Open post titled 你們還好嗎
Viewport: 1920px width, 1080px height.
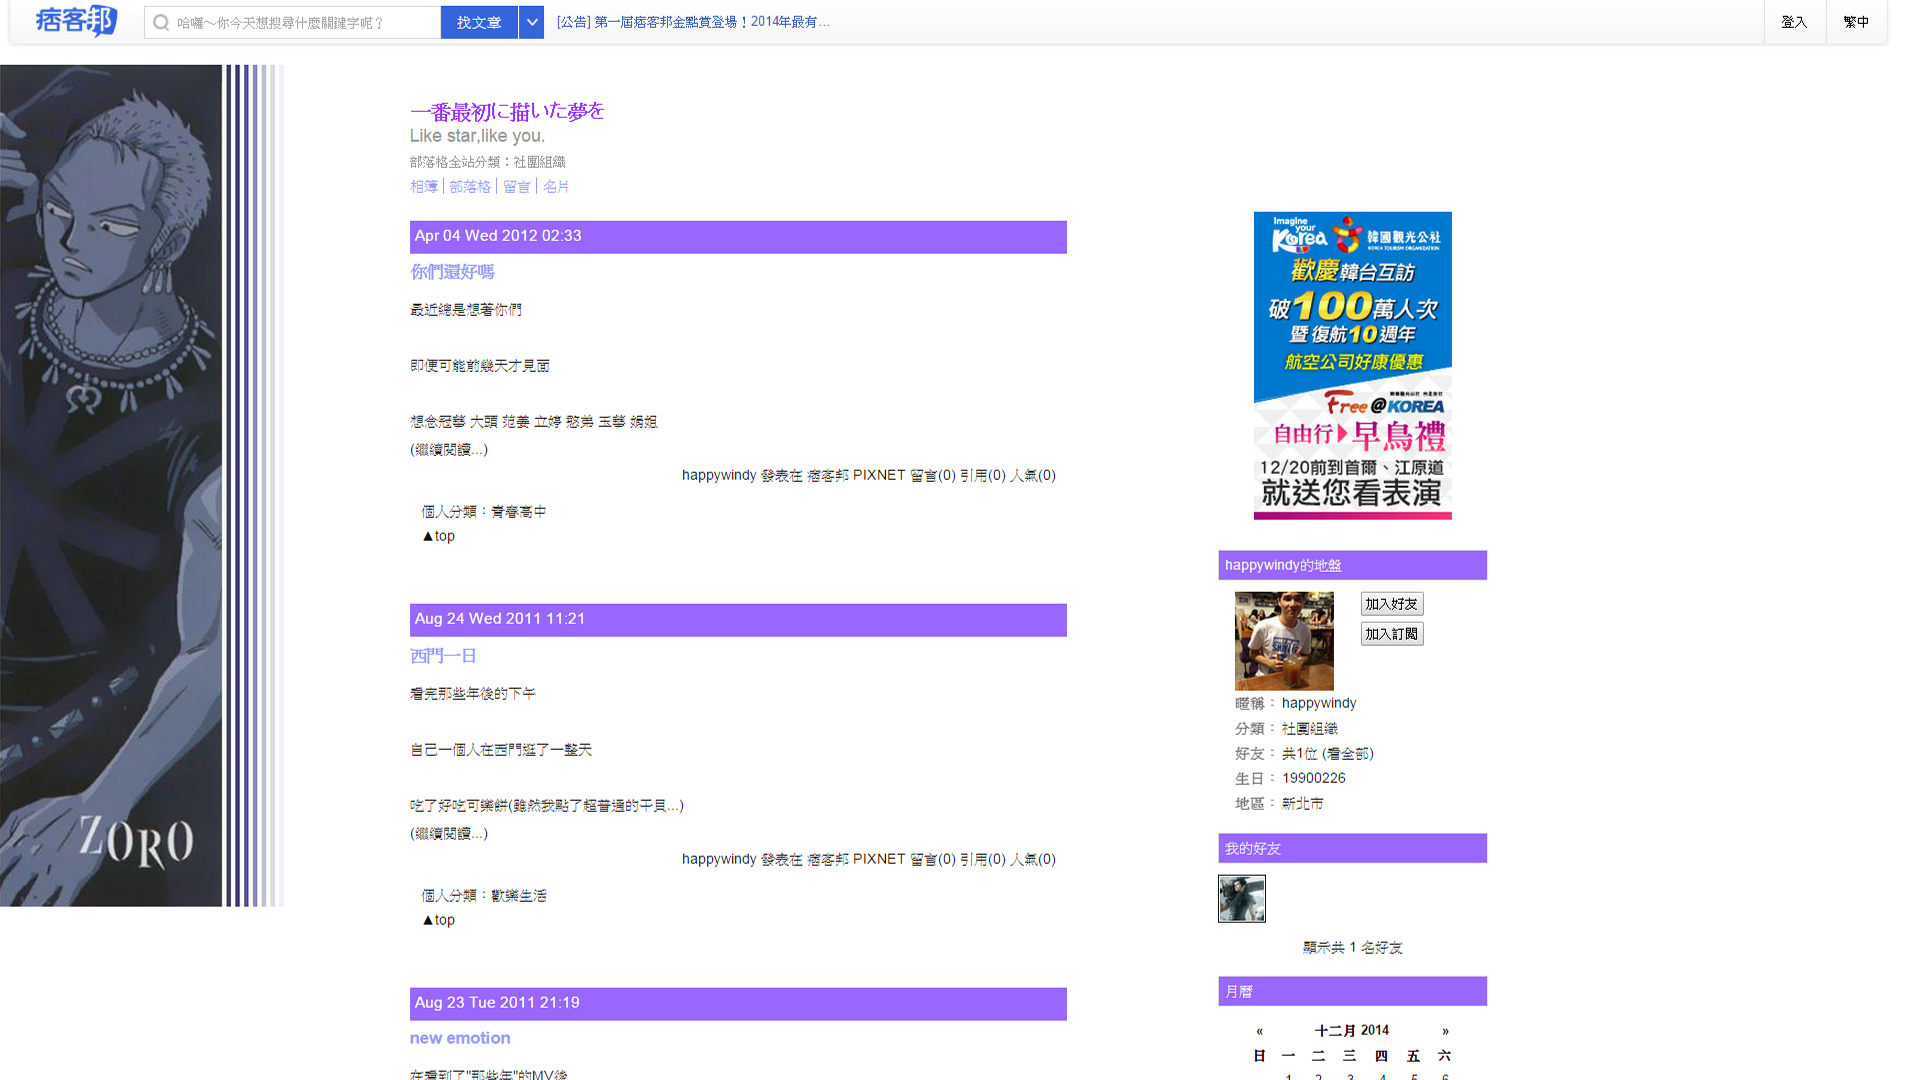pyautogui.click(x=452, y=272)
